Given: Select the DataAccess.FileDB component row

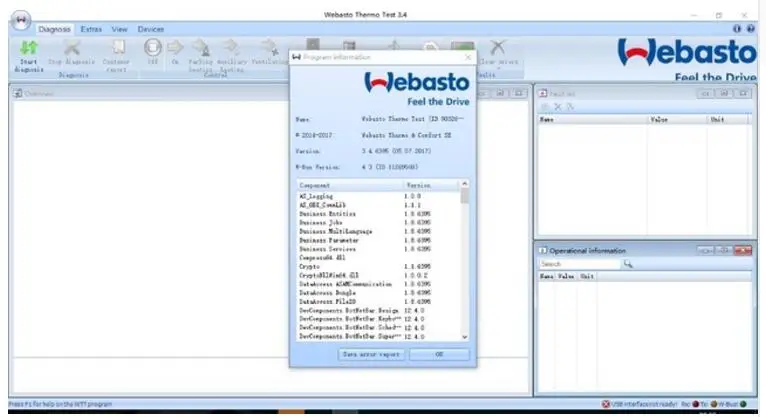Looking at the screenshot, I should click(379, 302).
